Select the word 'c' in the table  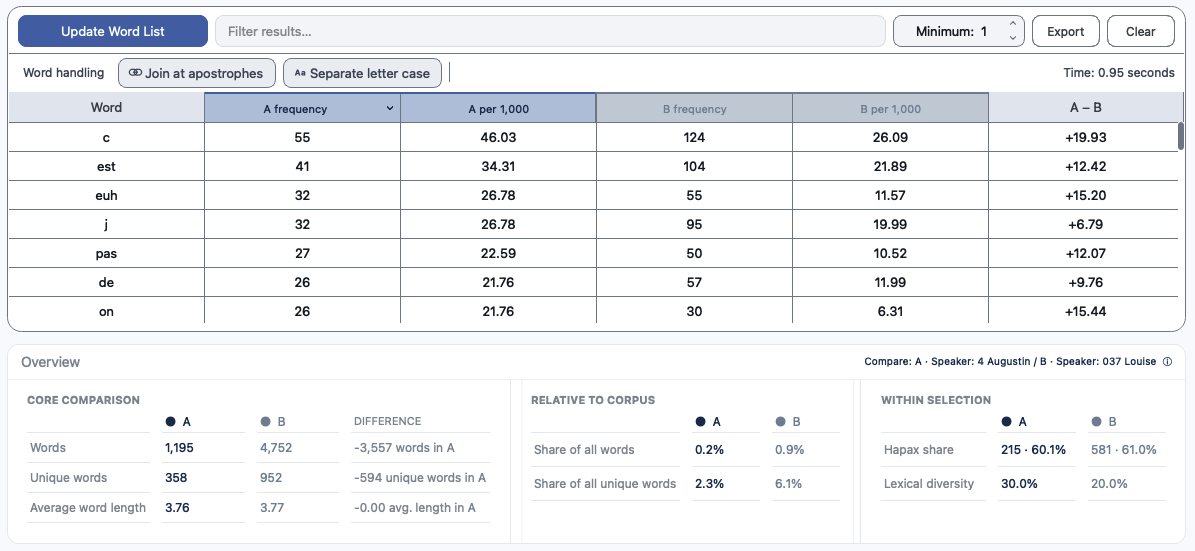(106, 137)
